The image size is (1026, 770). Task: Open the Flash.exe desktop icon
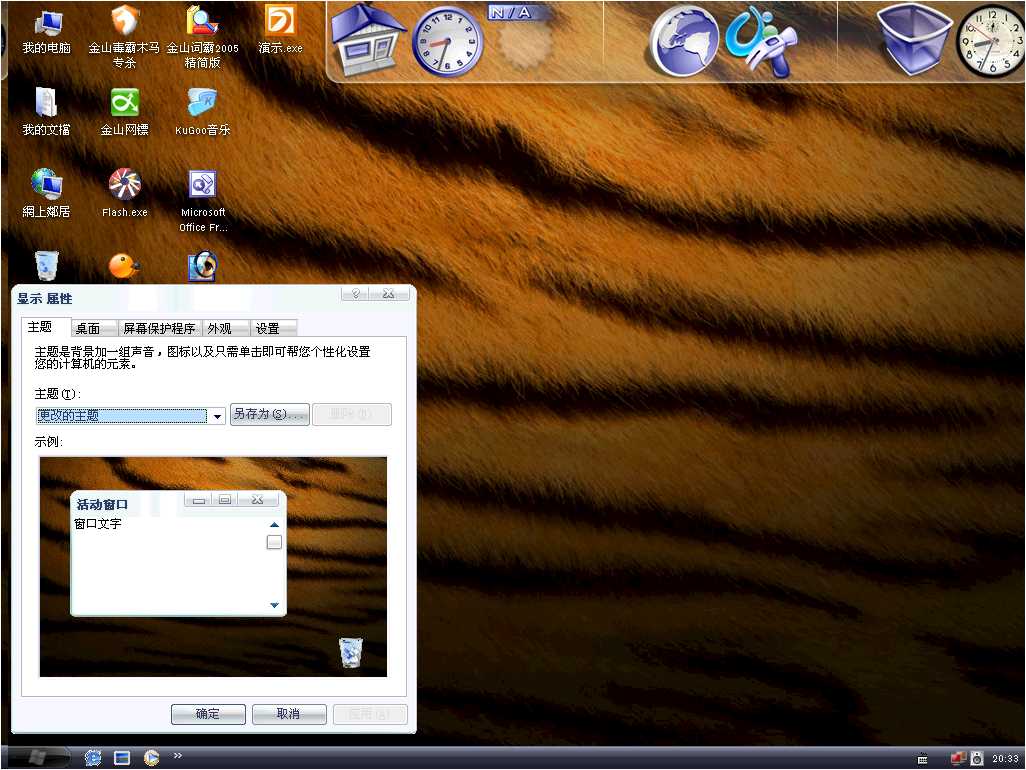point(125,185)
